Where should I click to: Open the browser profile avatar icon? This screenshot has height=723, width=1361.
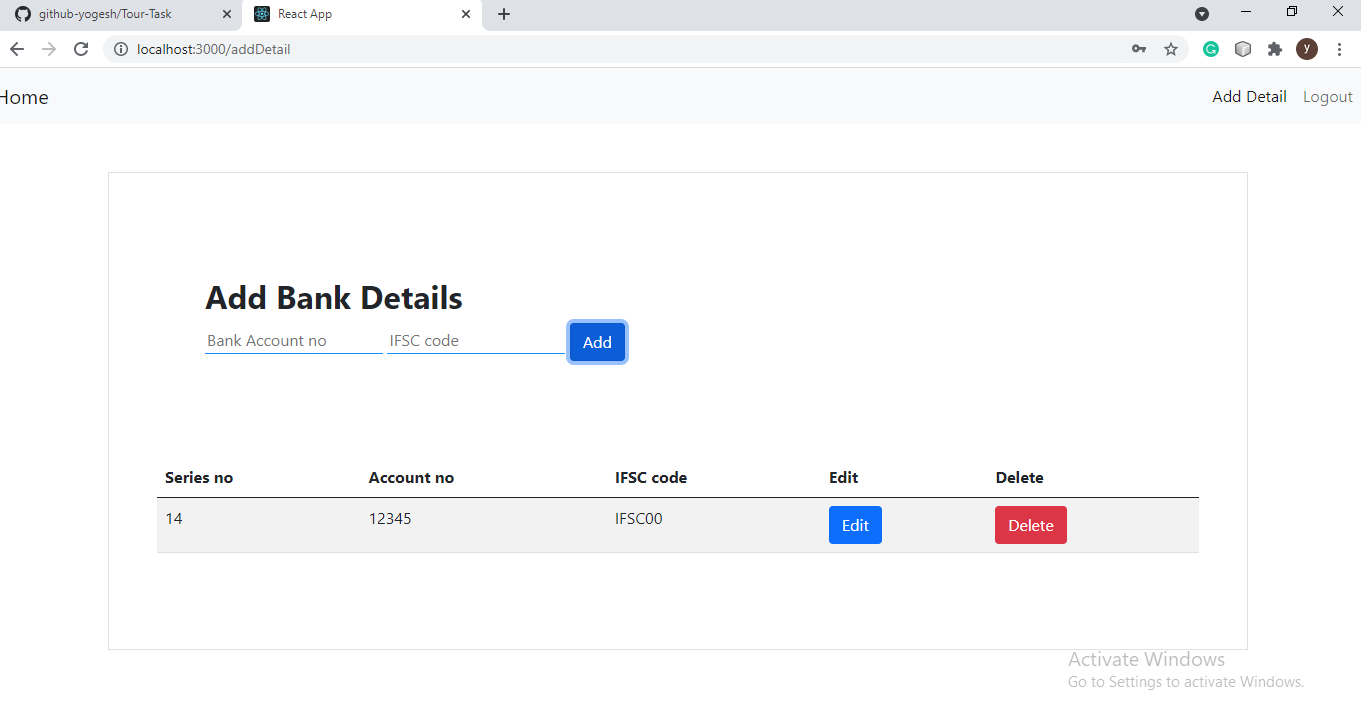pos(1307,48)
